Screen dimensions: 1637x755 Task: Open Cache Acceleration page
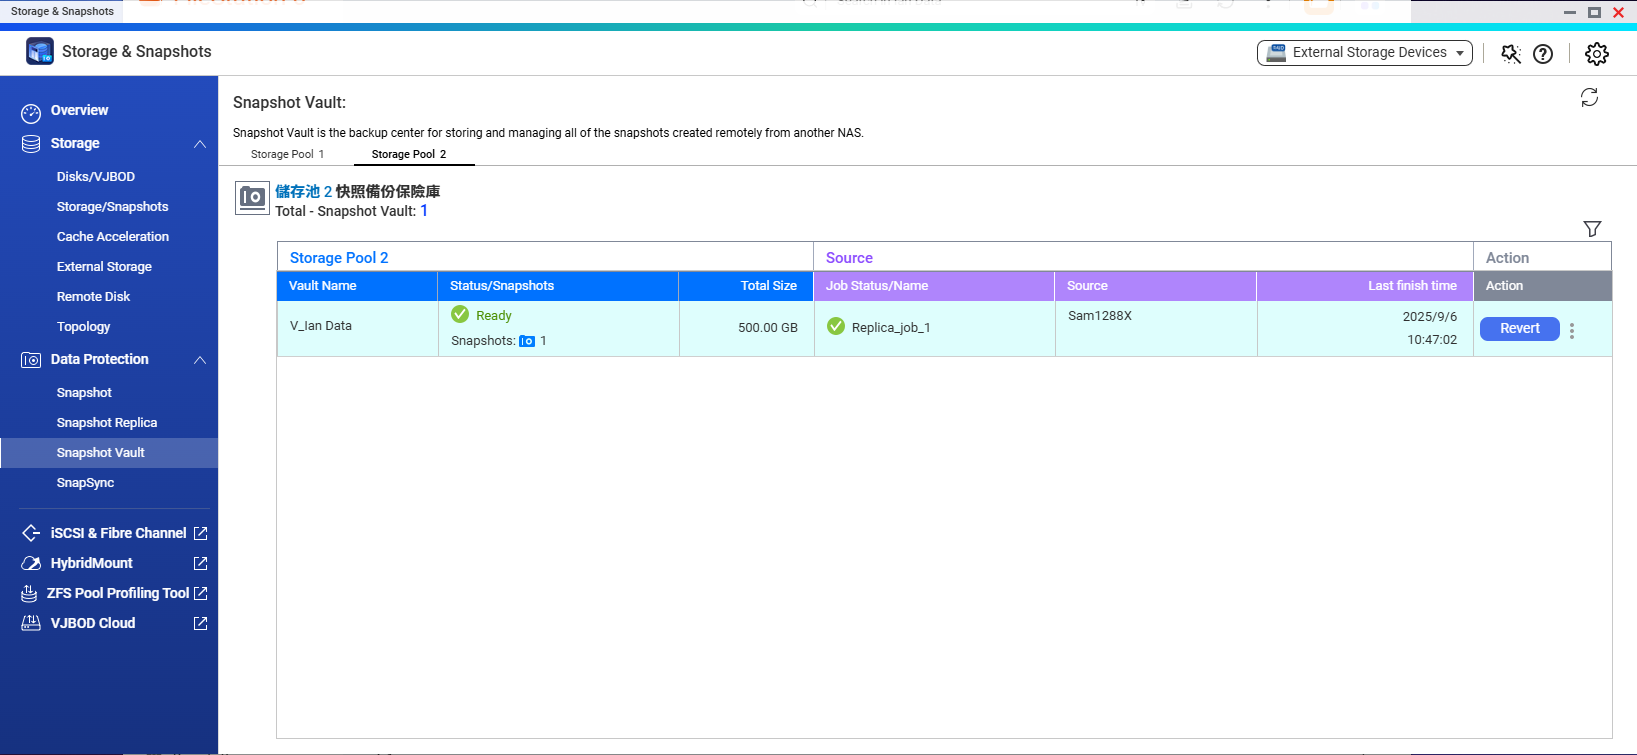pos(113,236)
